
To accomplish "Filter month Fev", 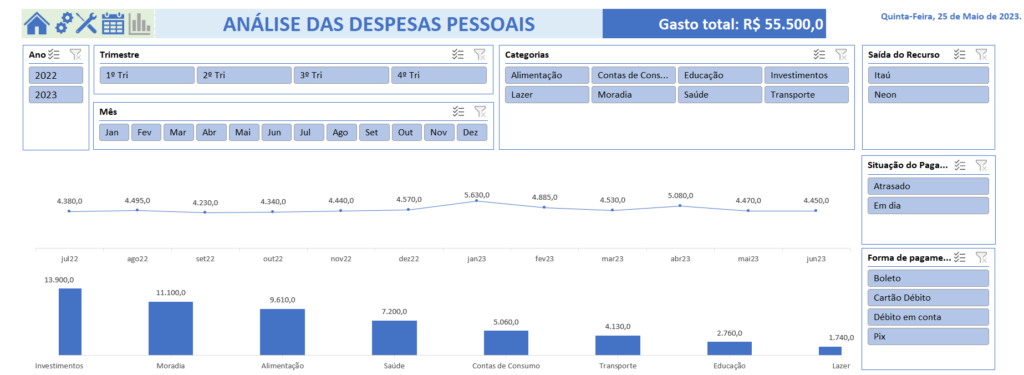I will (x=146, y=133).
